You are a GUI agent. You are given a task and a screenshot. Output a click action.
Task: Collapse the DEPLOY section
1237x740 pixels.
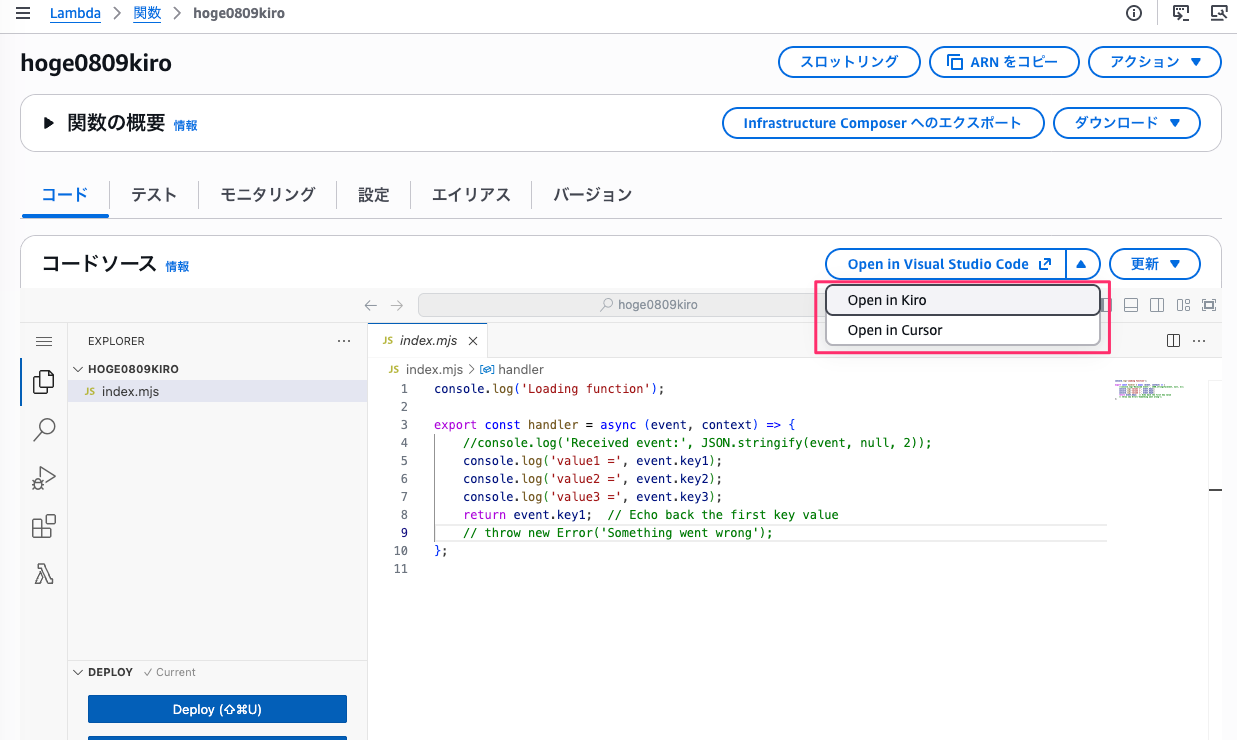tap(80, 672)
